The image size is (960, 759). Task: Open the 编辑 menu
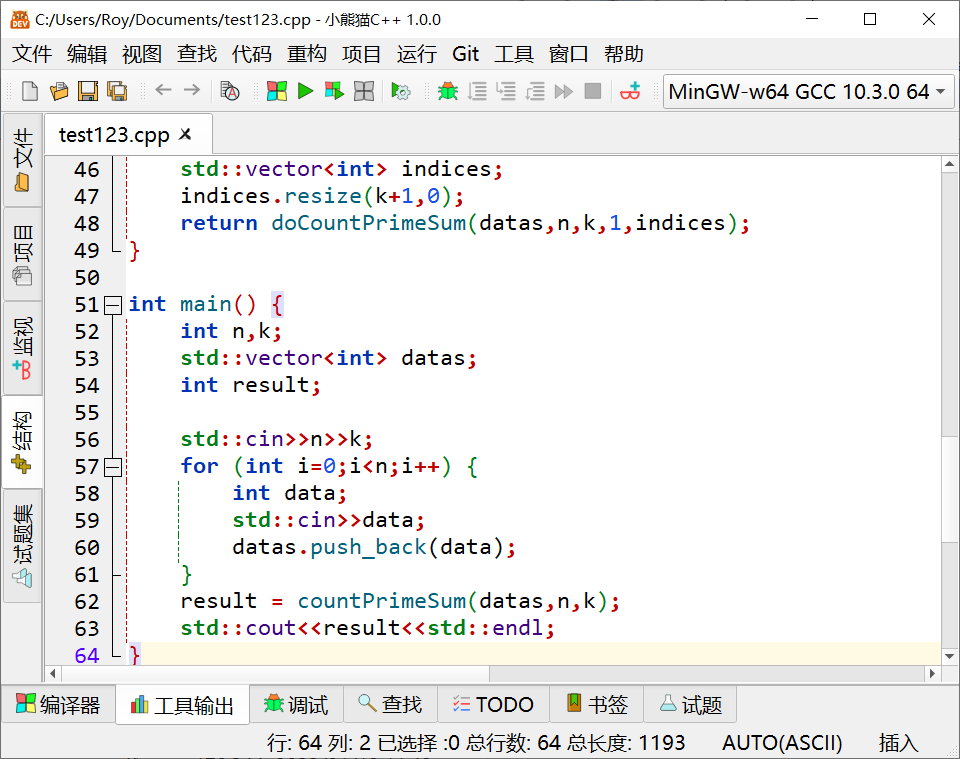(x=87, y=54)
